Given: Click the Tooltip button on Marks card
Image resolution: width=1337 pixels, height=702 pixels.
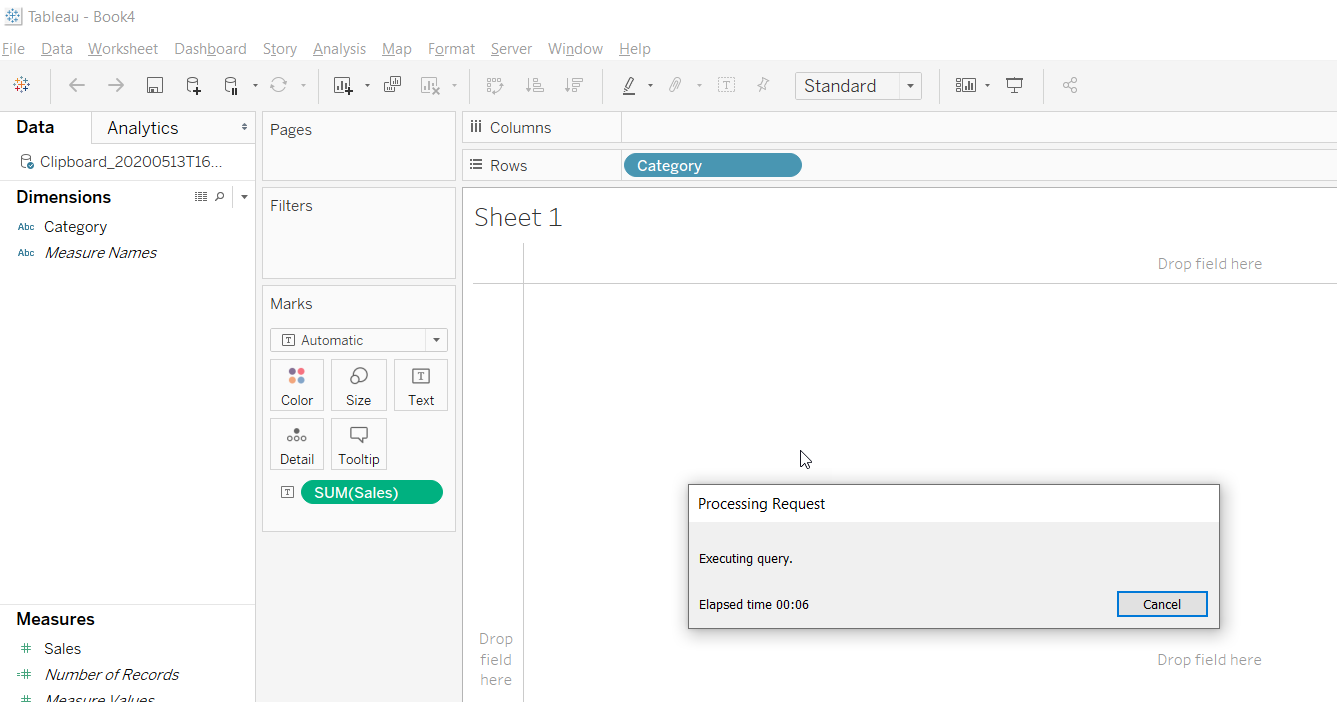Looking at the screenshot, I should click(x=358, y=444).
